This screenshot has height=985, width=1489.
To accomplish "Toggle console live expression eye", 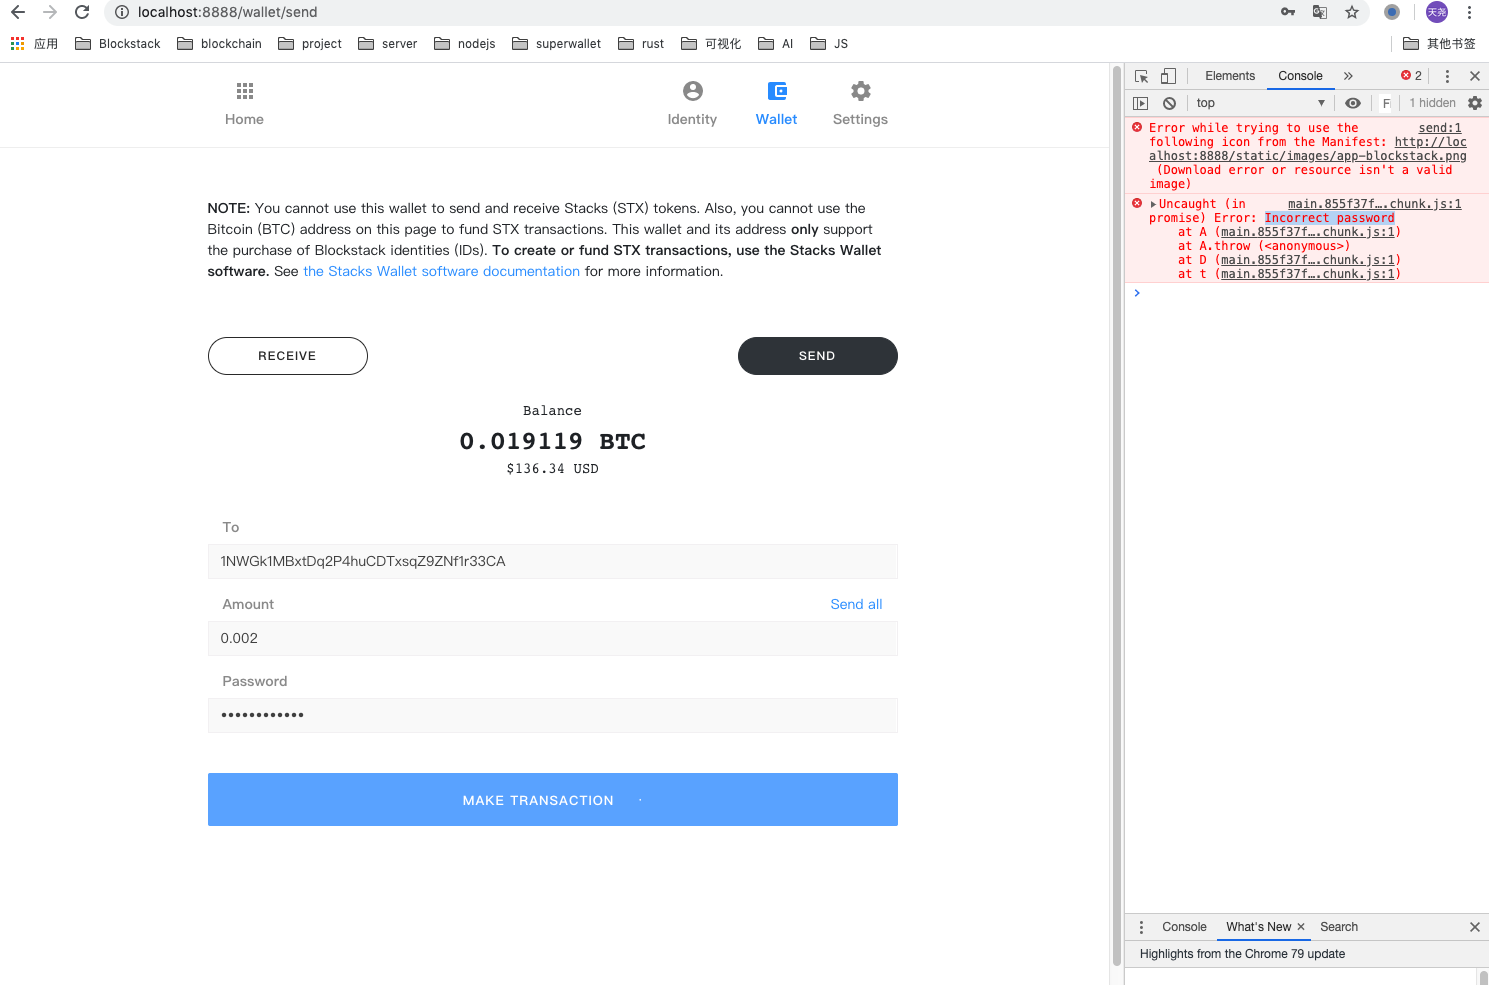I will click(x=1353, y=103).
